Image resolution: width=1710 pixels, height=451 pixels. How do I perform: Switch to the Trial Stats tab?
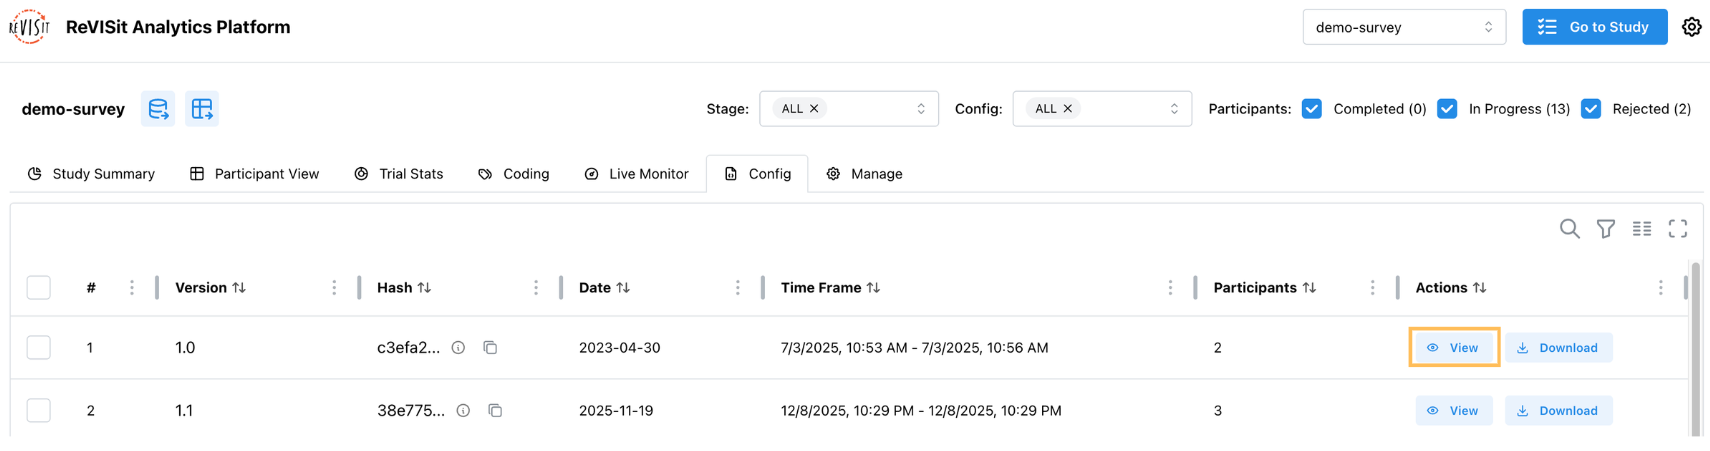point(399,174)
